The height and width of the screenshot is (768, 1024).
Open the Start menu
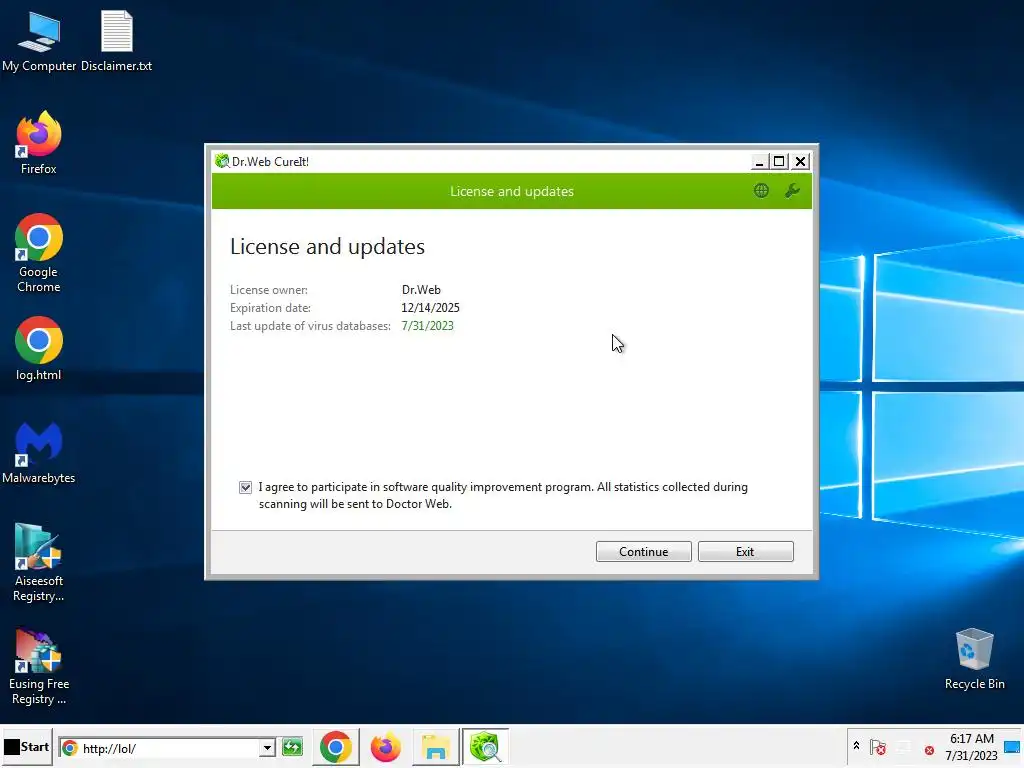pyautogui.click(x=27, y=746)
